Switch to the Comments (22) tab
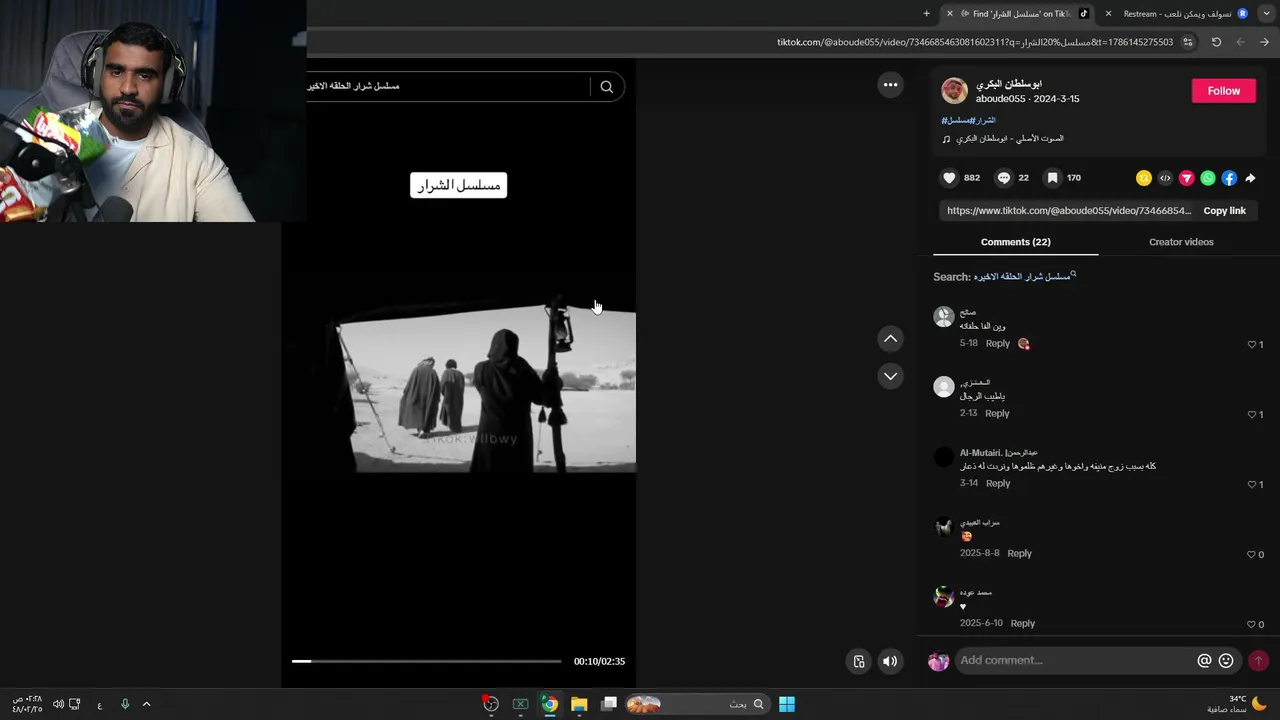 [1015, 242]
